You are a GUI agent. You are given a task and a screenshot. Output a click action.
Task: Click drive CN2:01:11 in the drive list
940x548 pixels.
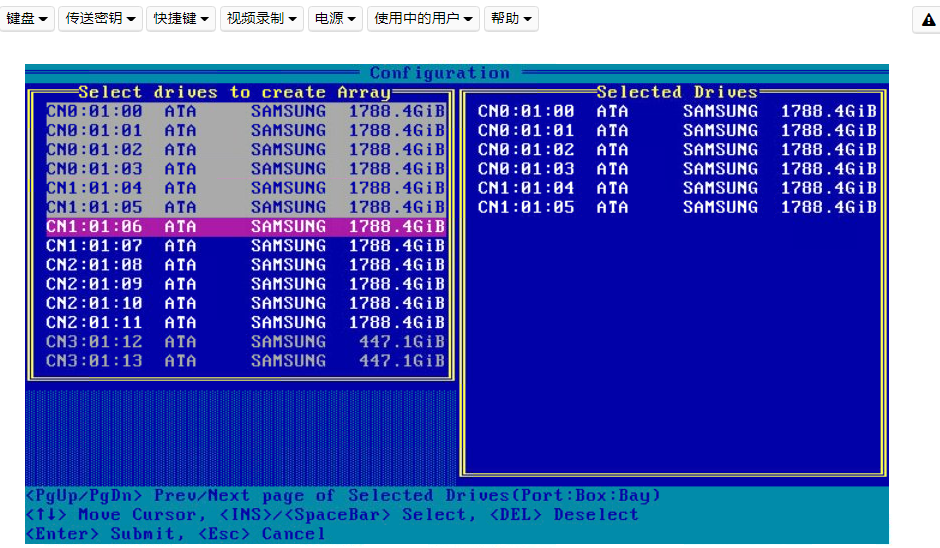(245, 323)
